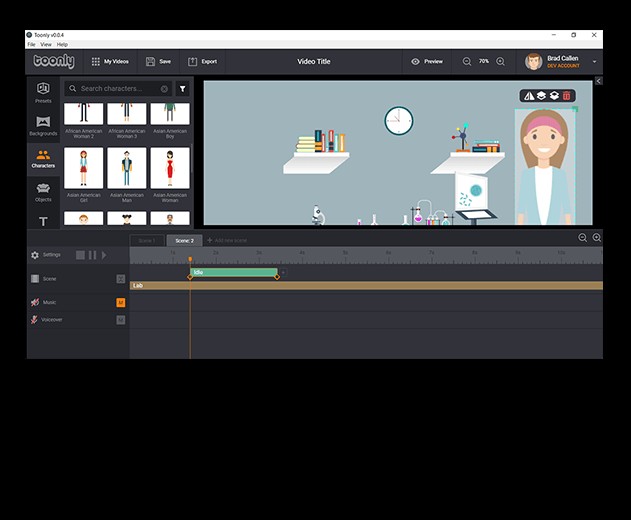Open the Brad Callen account dropdown
Image resolution: width=631 pixels, height=520 pixels.
594,62
